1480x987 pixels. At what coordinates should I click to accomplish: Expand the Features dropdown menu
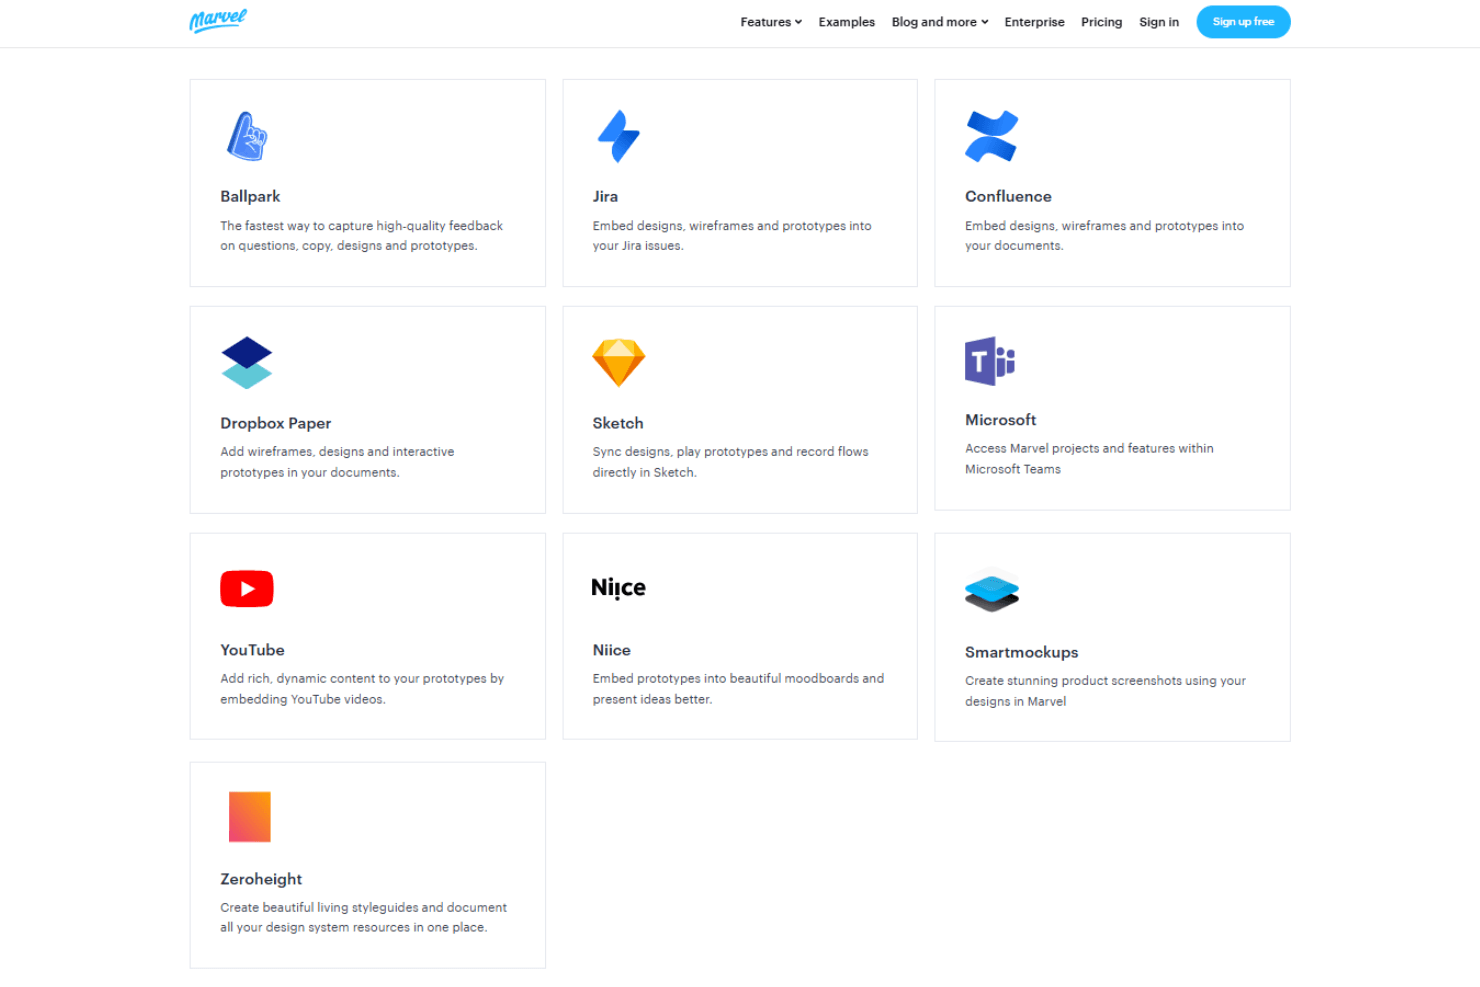pyautogui.click(x=771, y=22)
